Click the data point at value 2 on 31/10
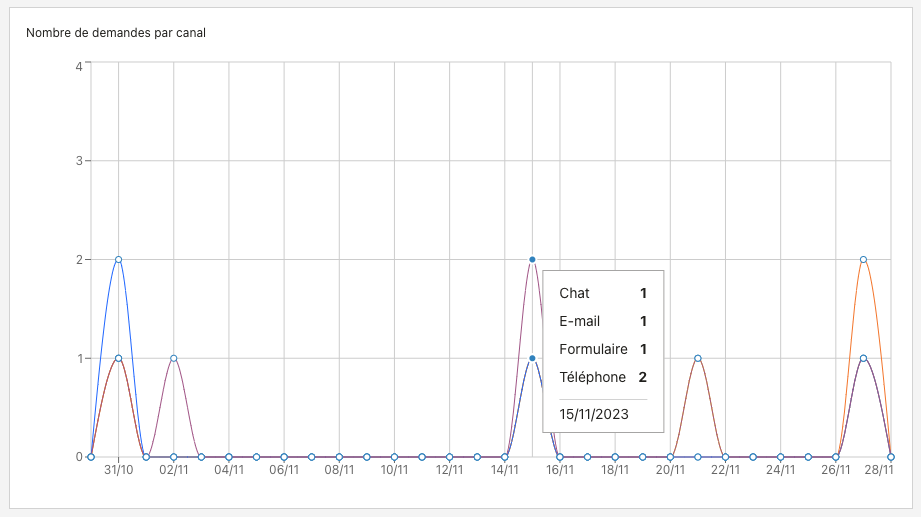This screenshot has height=517, width=921. (119, 259)
